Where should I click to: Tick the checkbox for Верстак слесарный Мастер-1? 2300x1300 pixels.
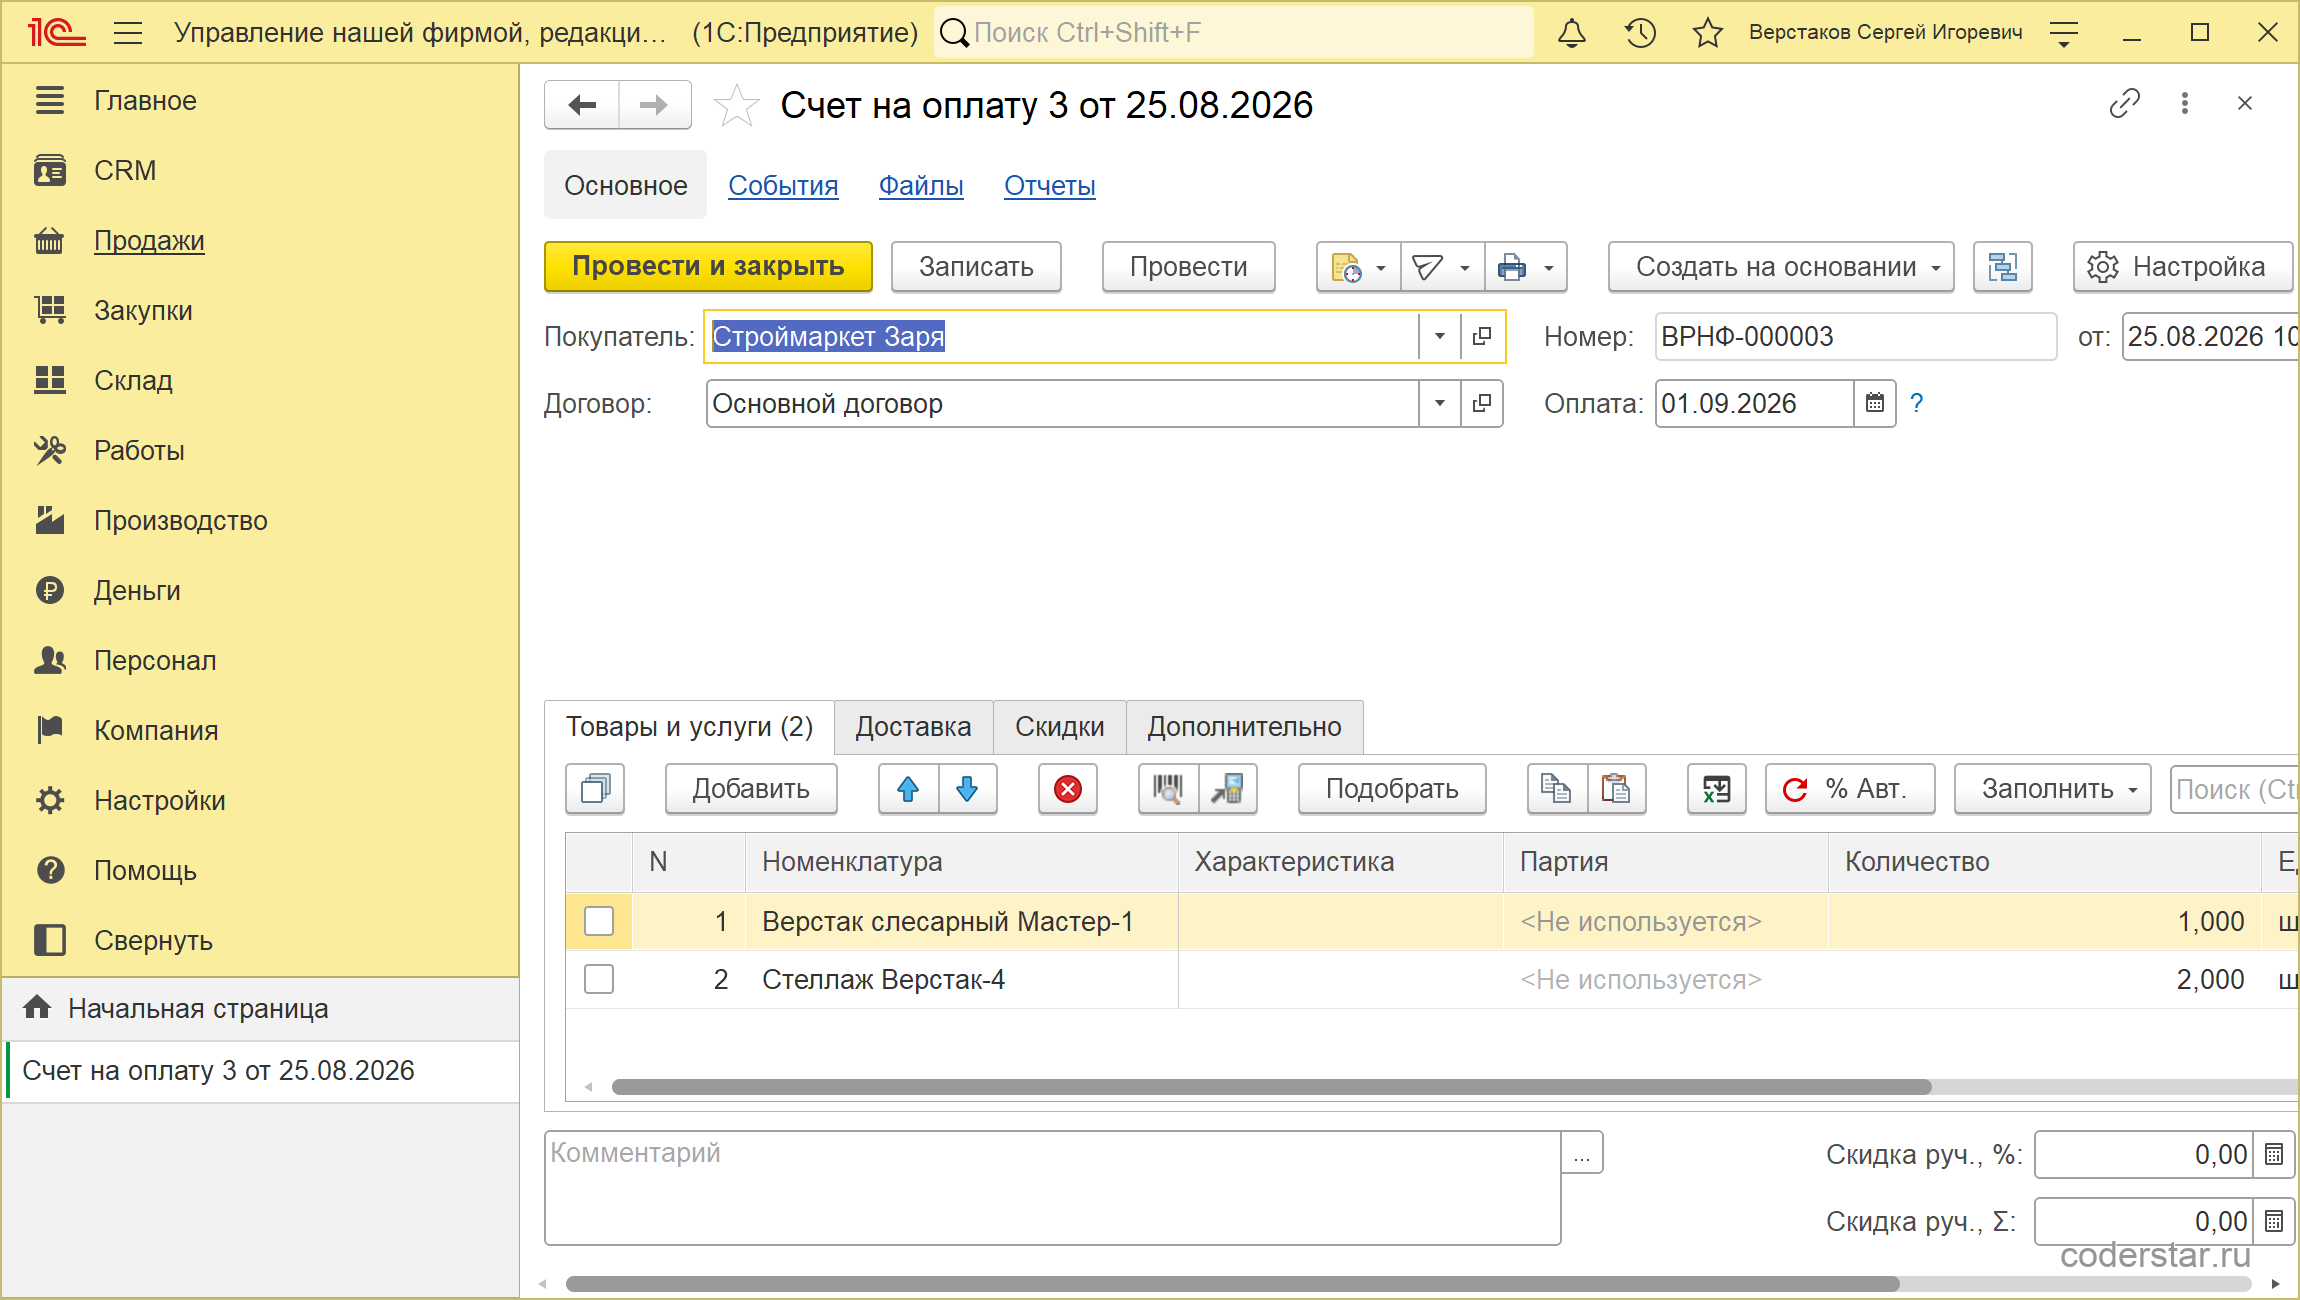pos(599,921)
